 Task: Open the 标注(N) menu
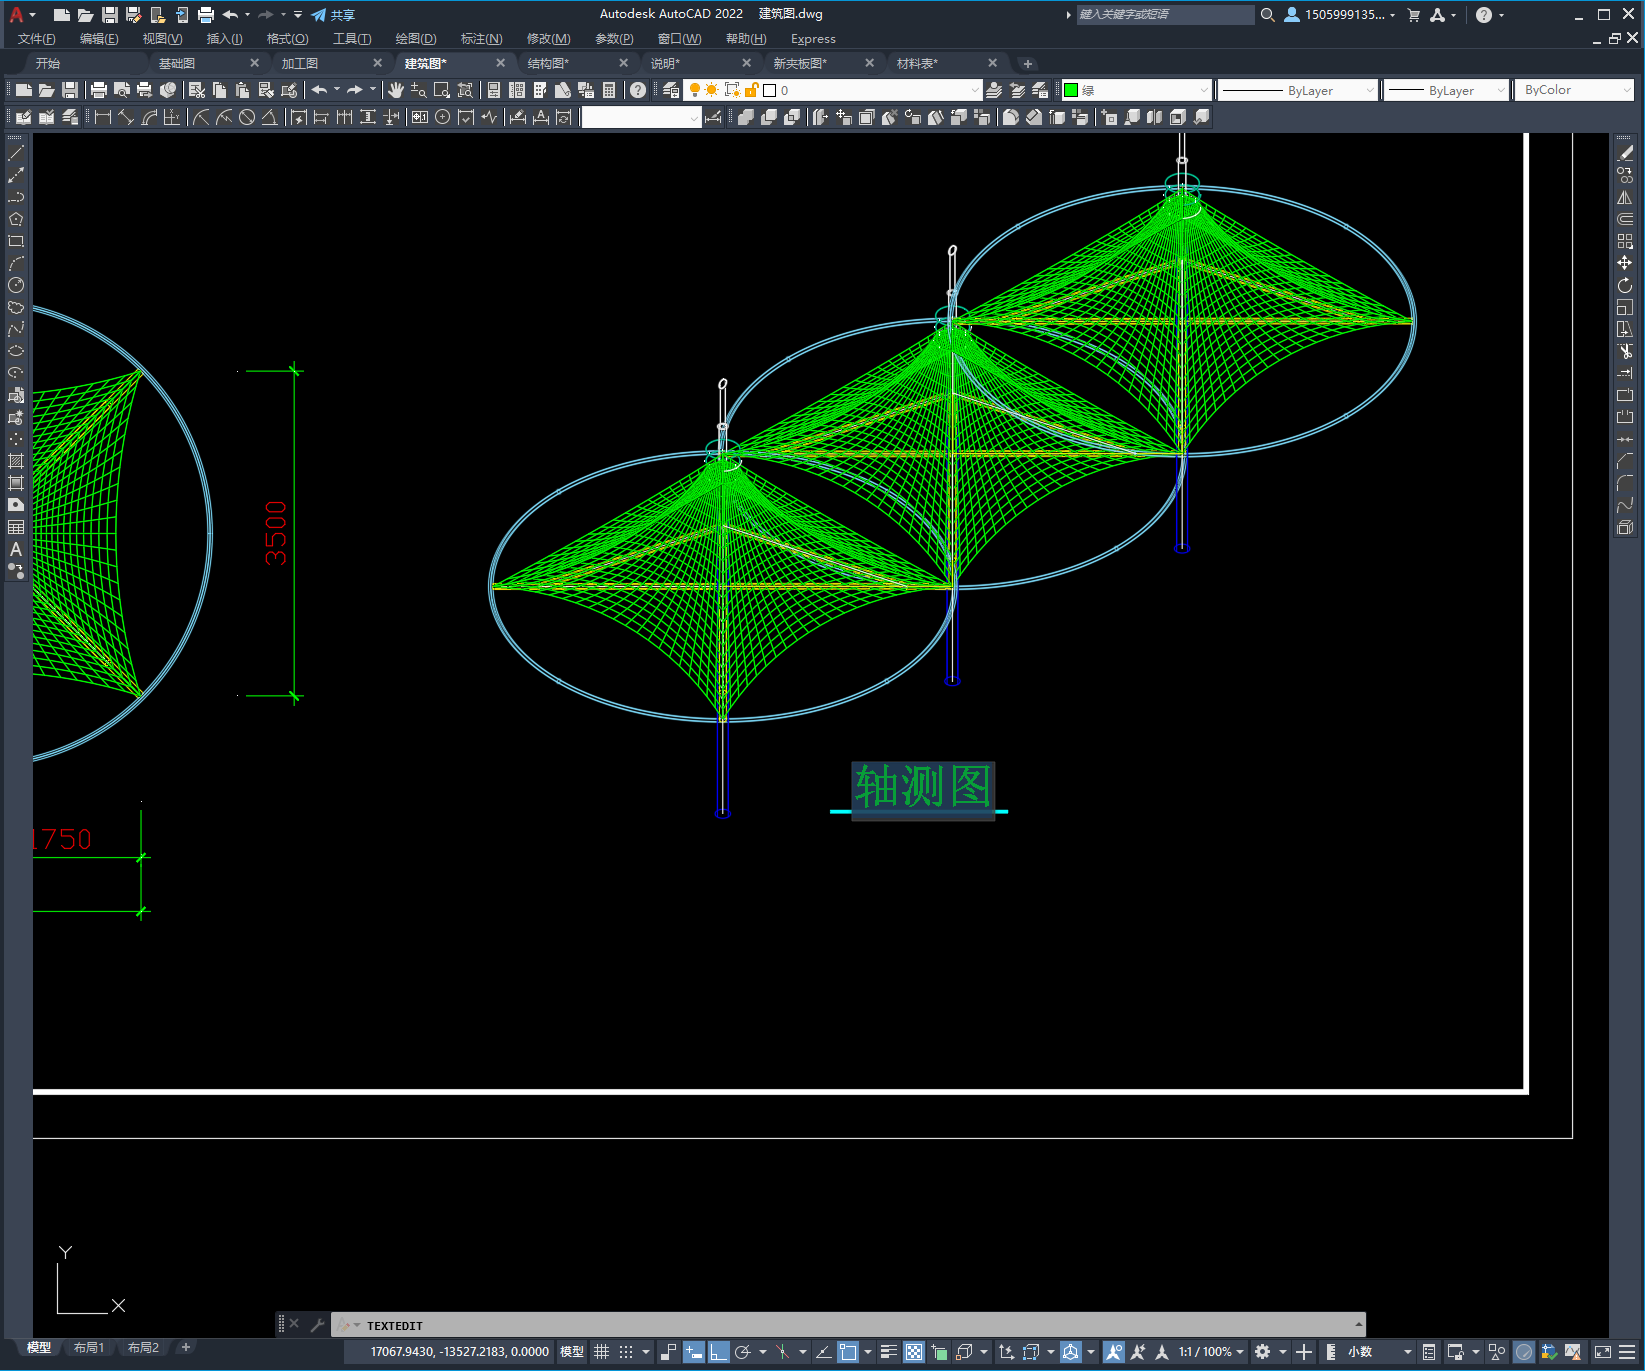[481, 39]
